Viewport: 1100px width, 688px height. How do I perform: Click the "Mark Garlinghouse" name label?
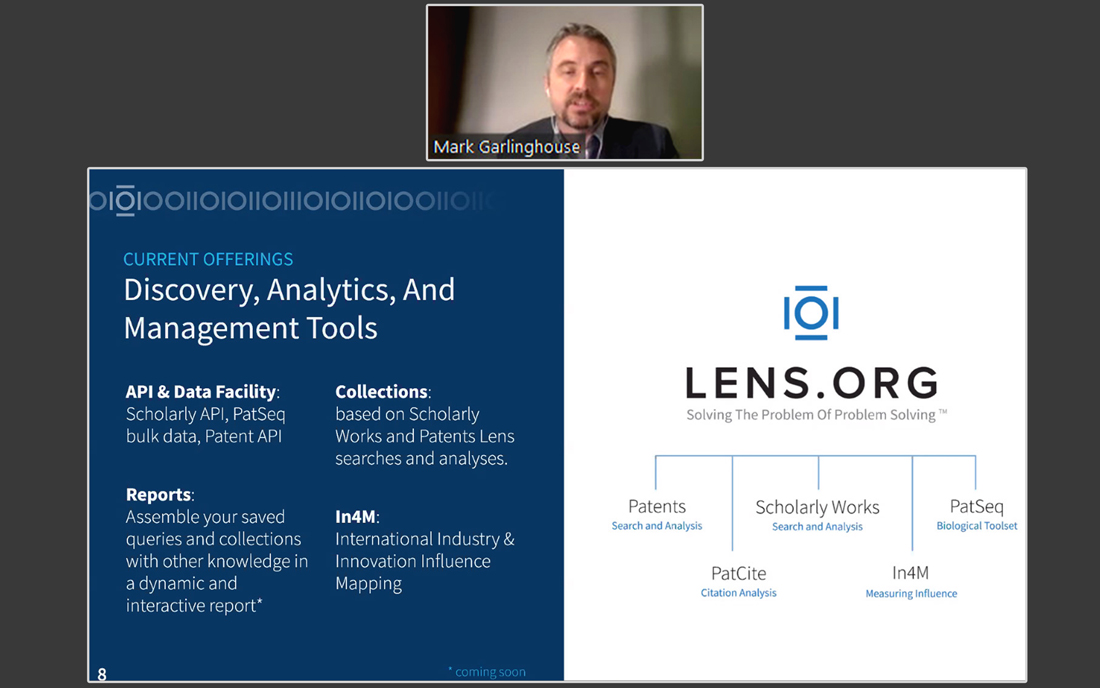coord(507,147)
